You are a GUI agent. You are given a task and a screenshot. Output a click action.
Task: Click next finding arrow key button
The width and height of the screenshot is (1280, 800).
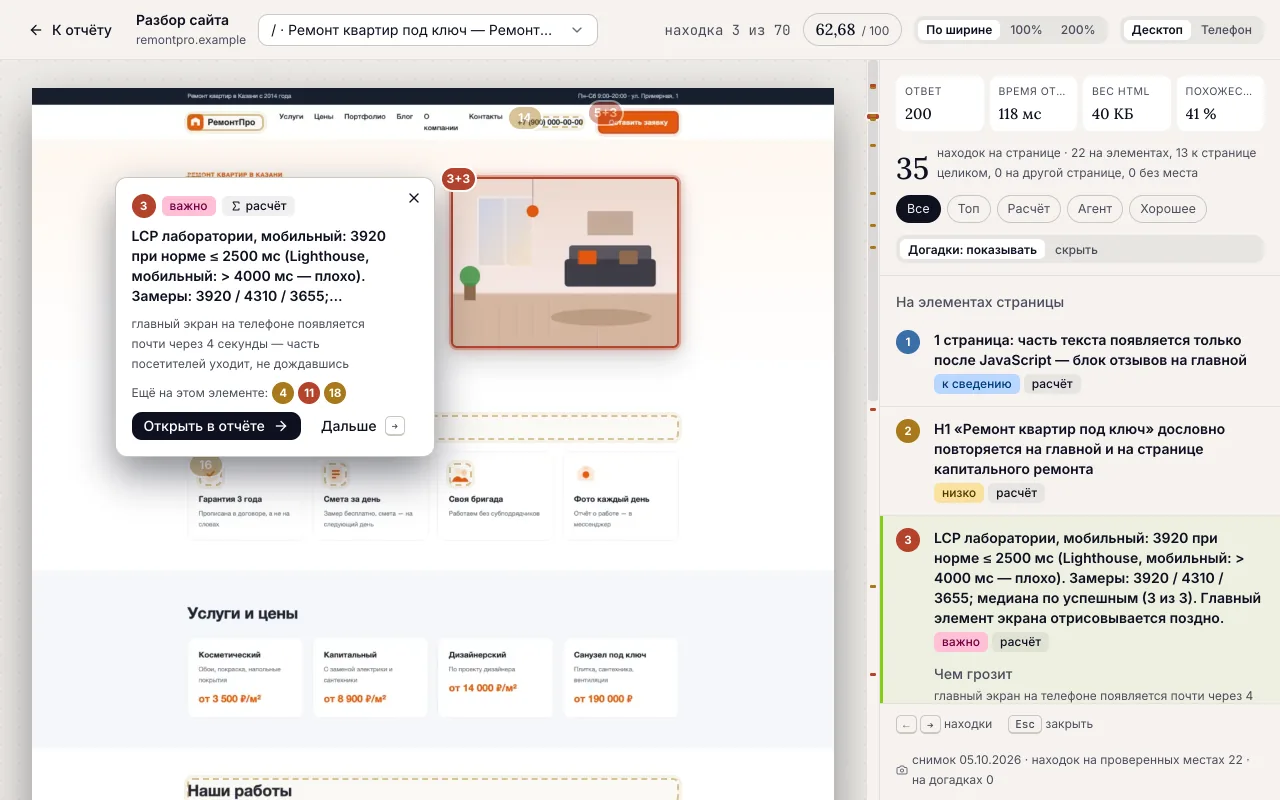[x=930, y=724]
